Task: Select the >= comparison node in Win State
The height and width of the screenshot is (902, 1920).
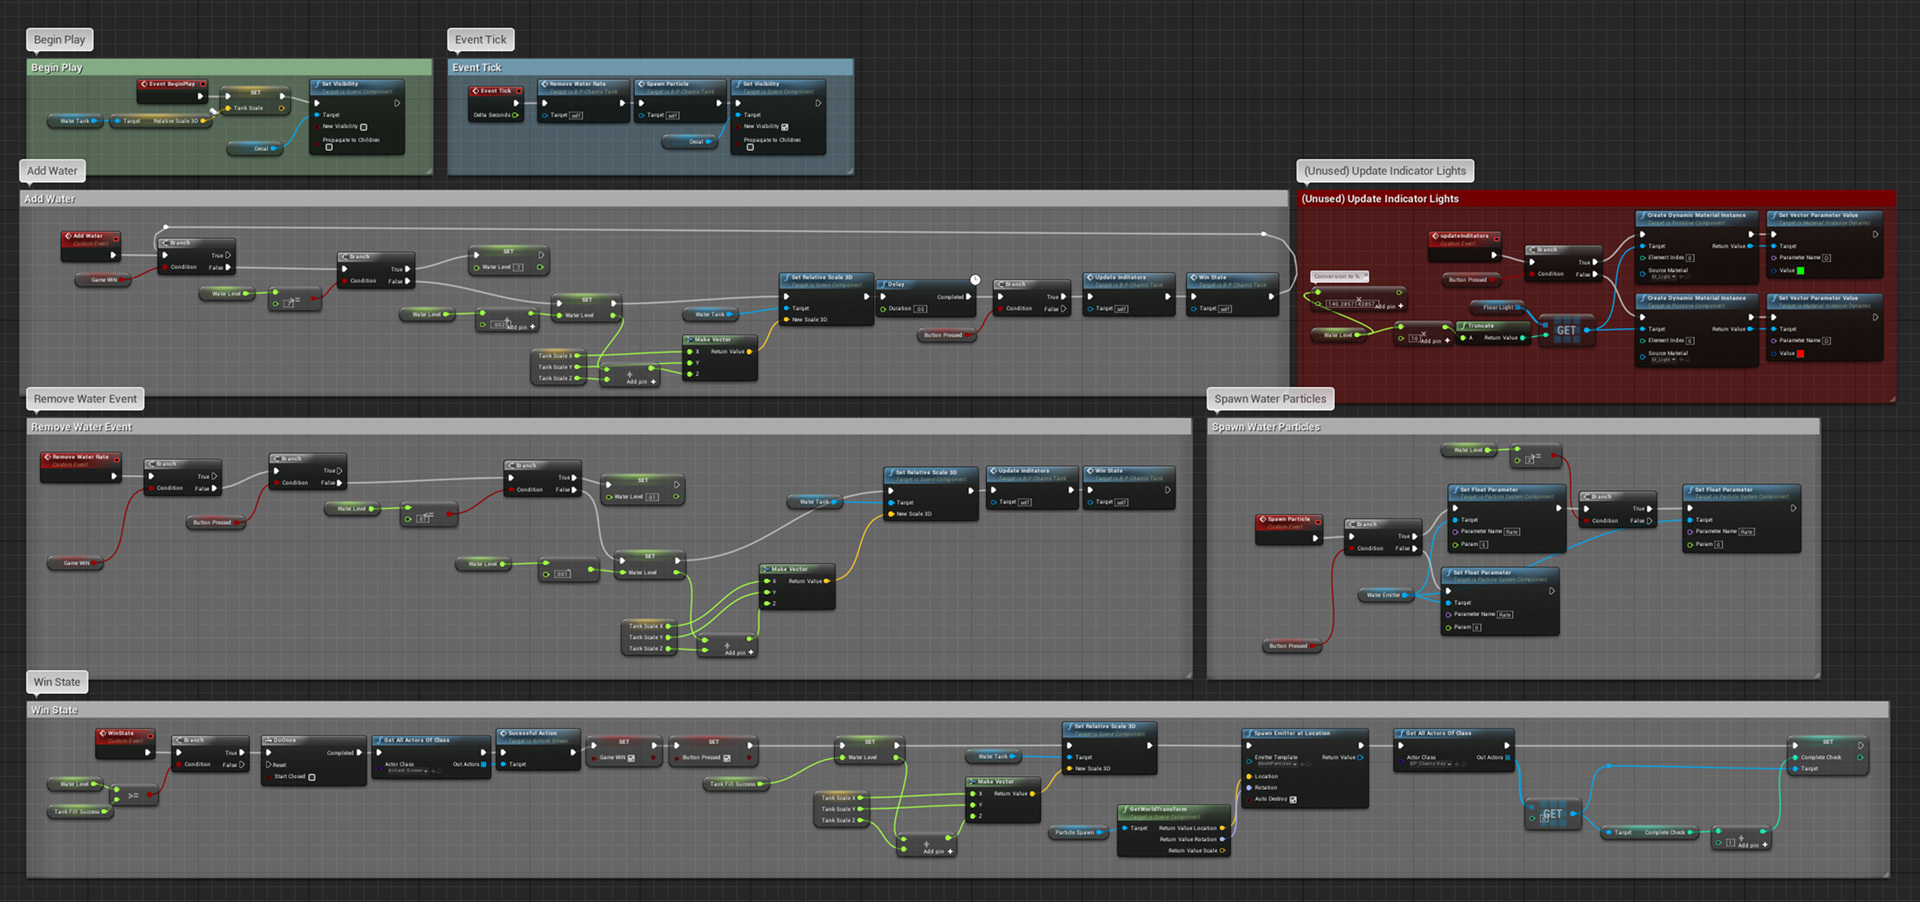Action: [134, 795]
